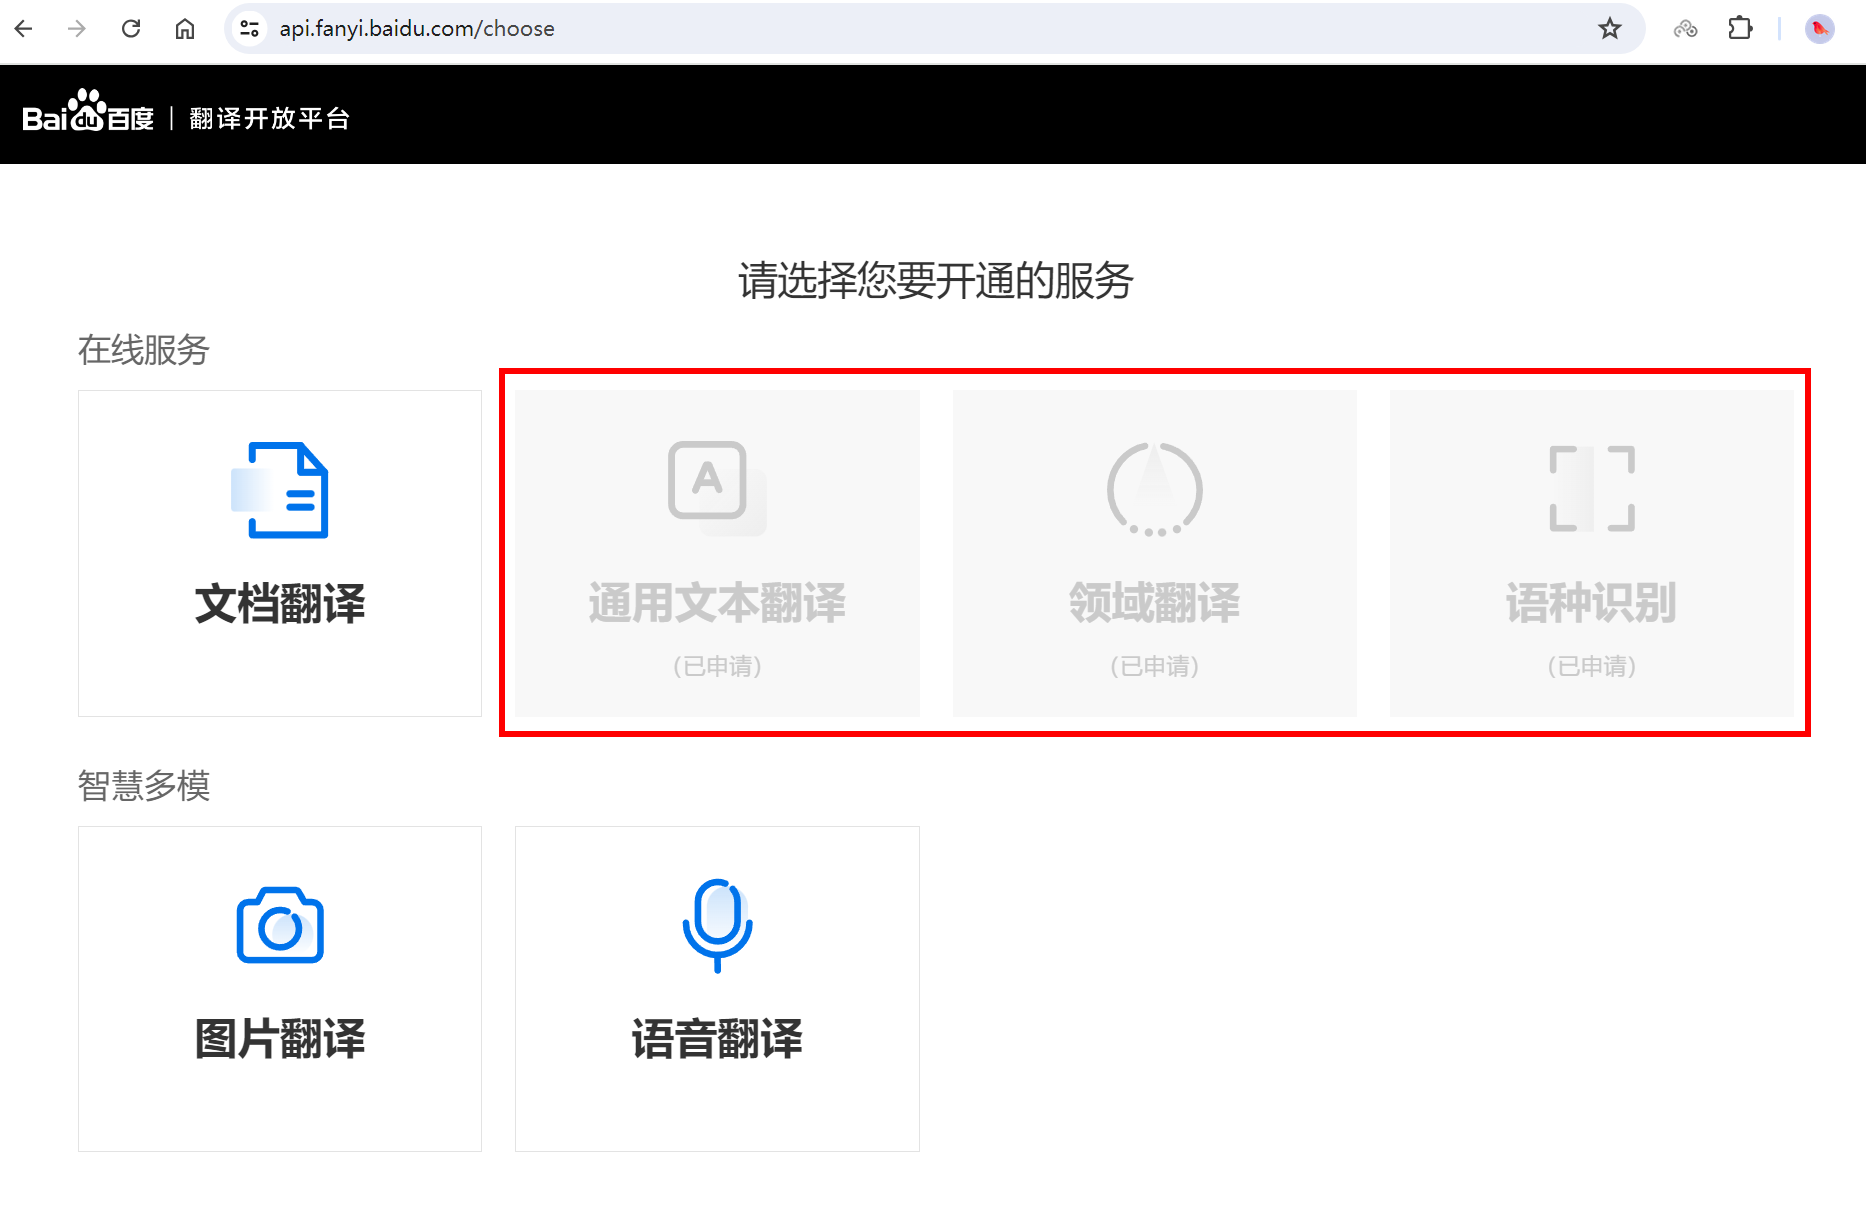Select the 图片翻译 service label
The width and height of the screenshot is (1866, 1209).
tap(280, 1039)
